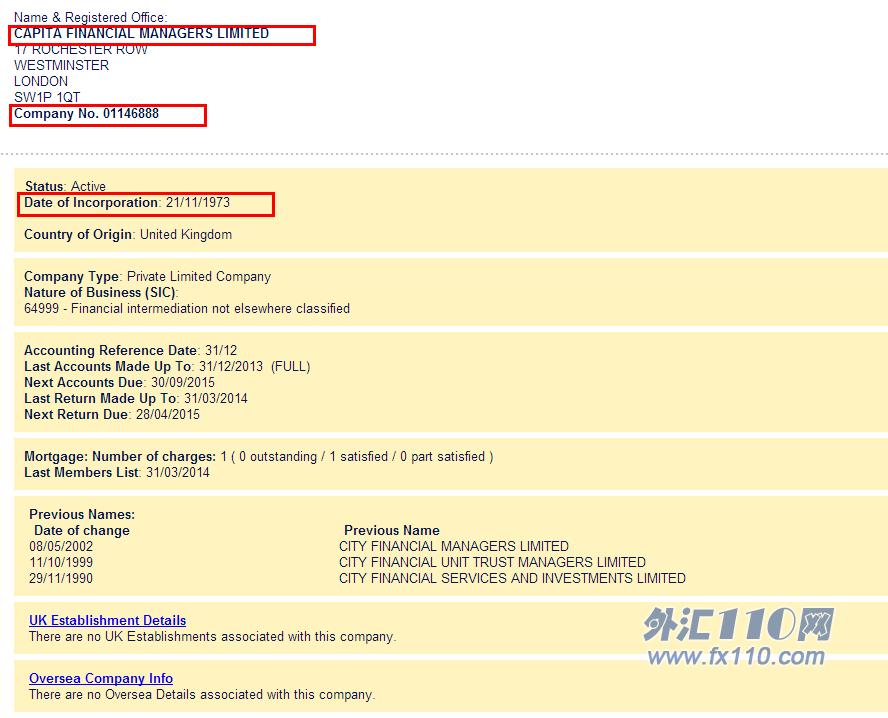Open the UK Establishment Details link

tap(108, 621)
